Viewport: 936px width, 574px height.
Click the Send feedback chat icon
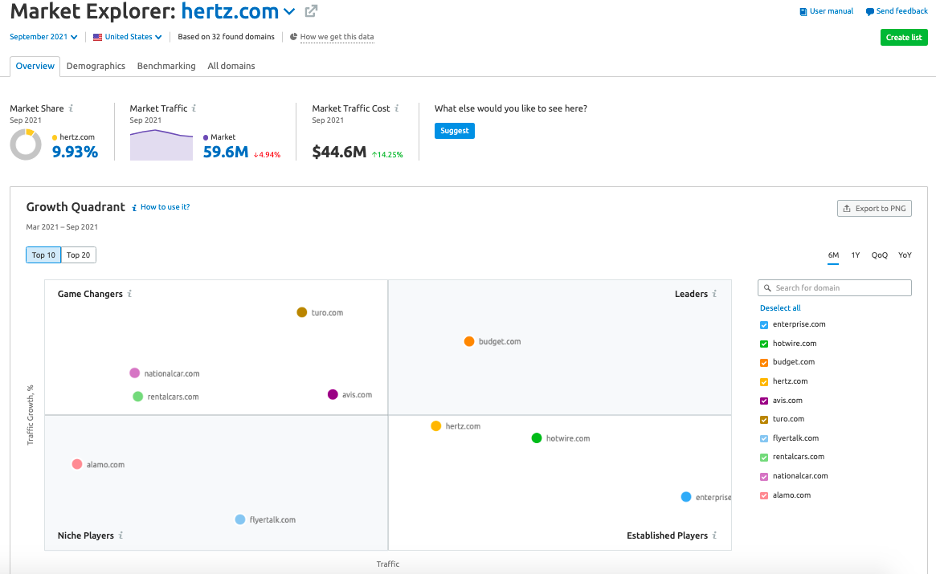[x=870, y=11]
